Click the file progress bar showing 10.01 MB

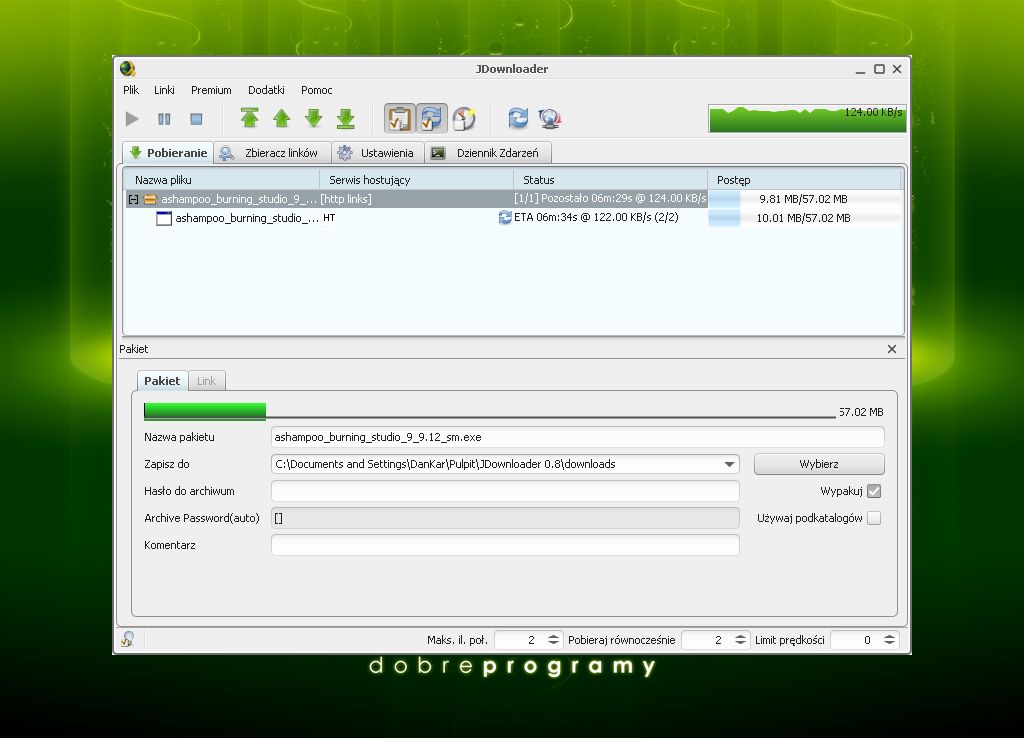(x=805, y=217)
